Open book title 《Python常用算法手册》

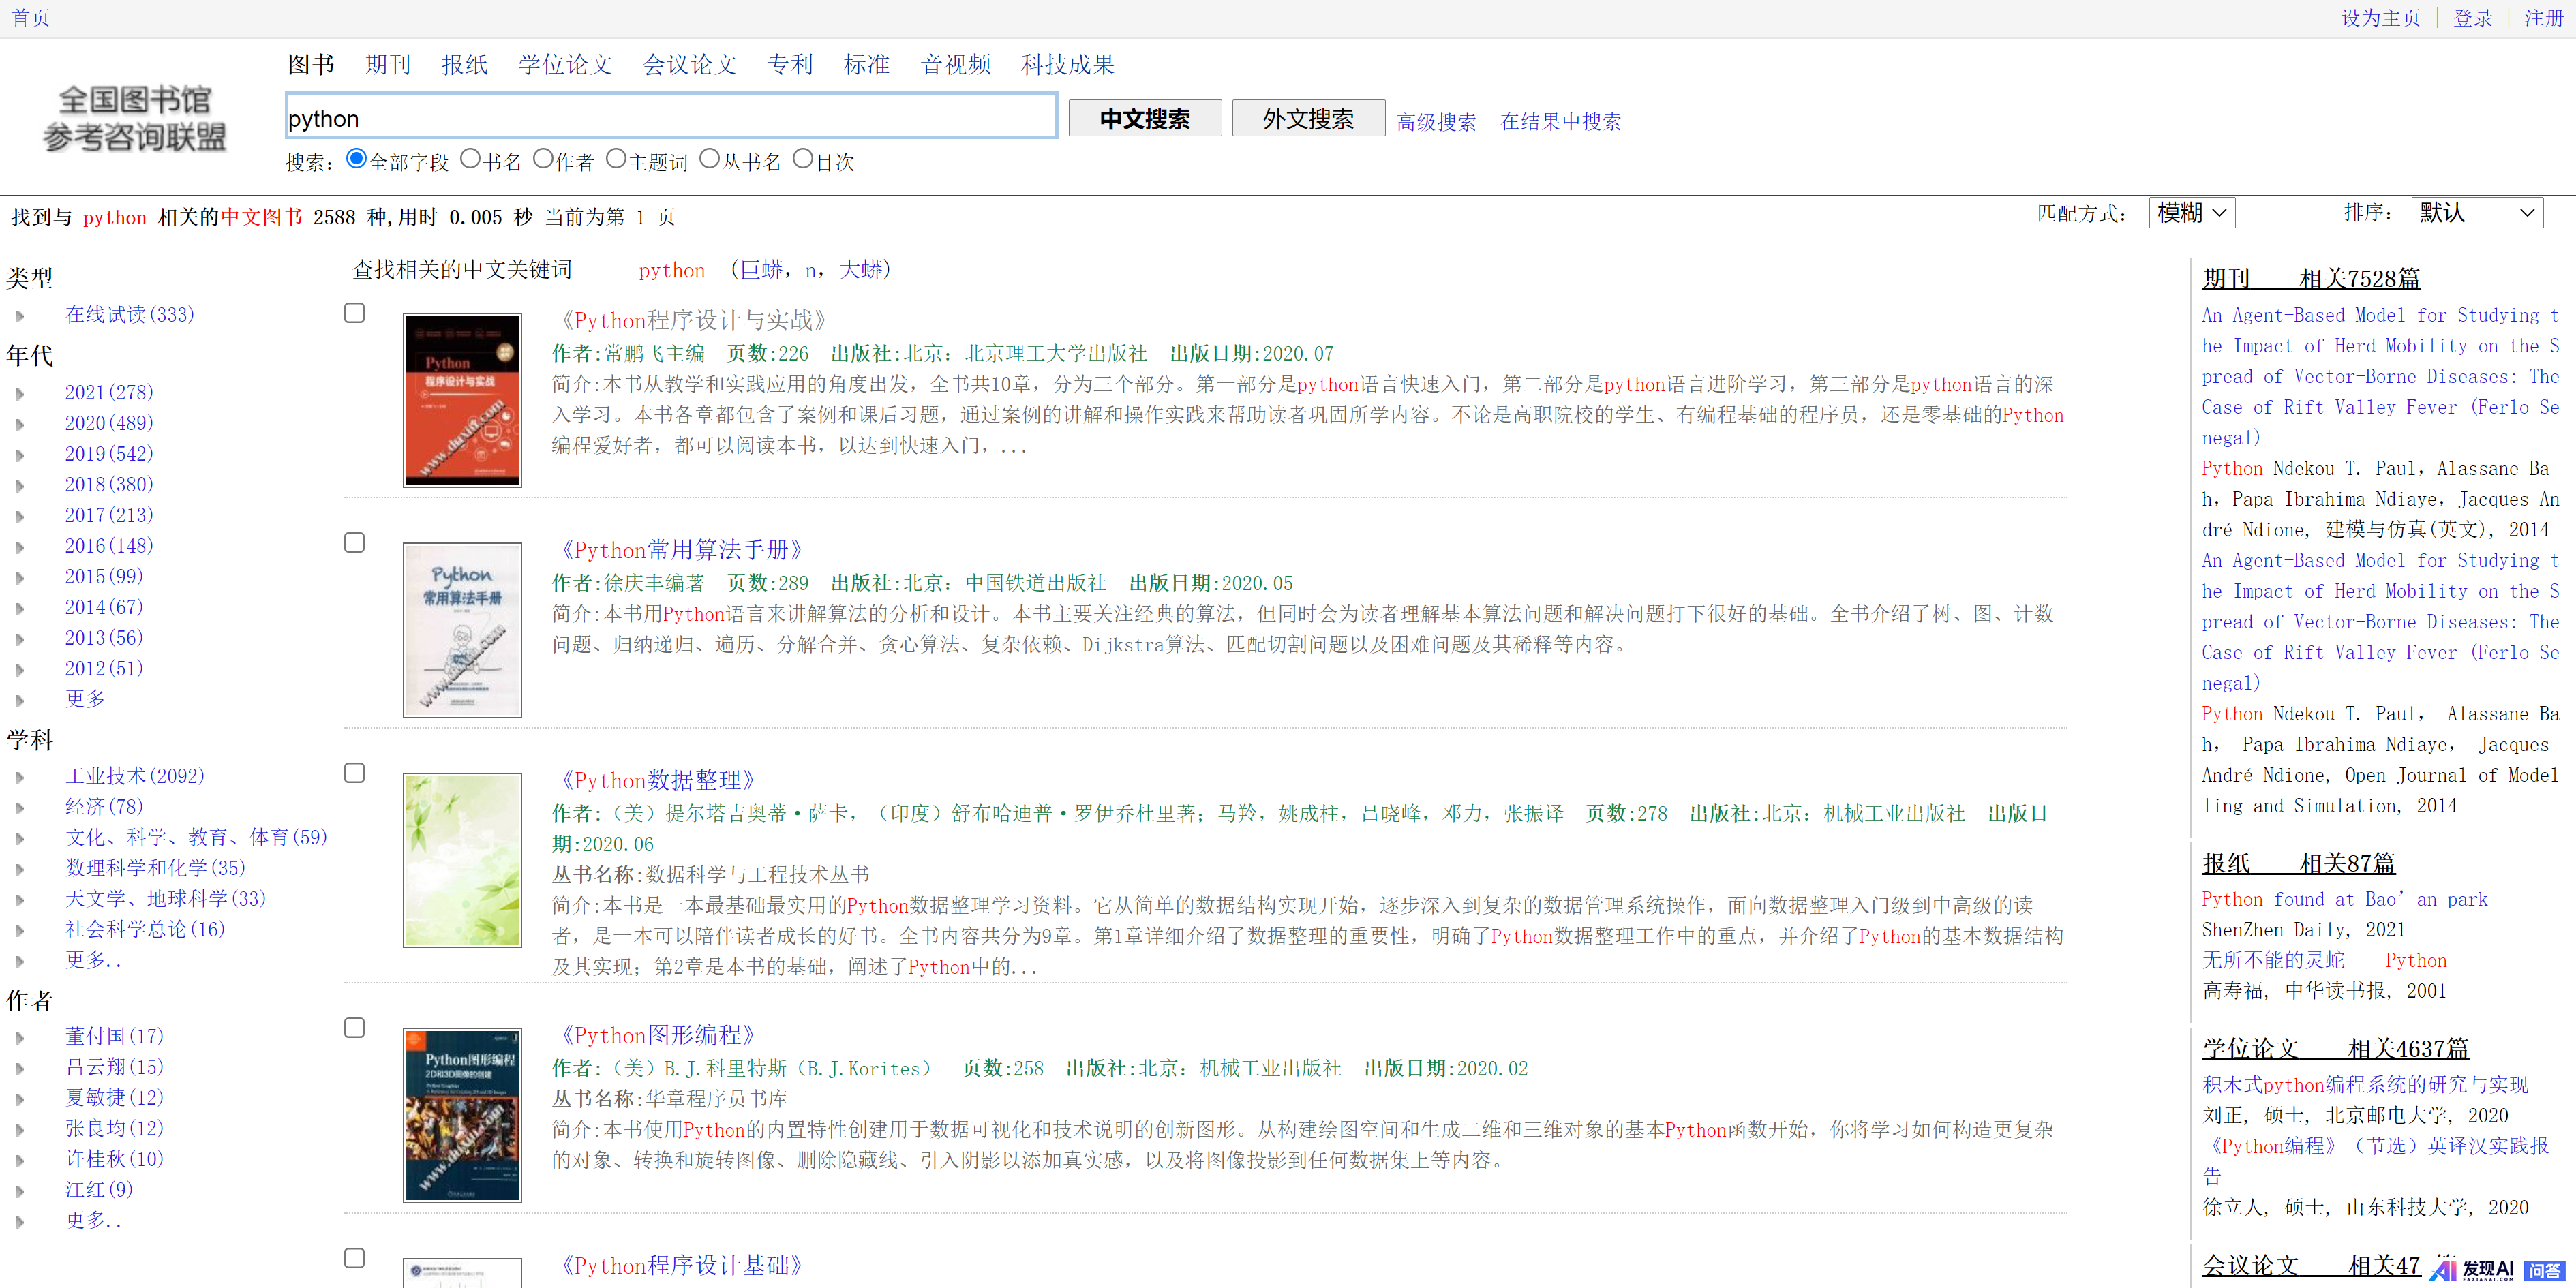point(682,550)
